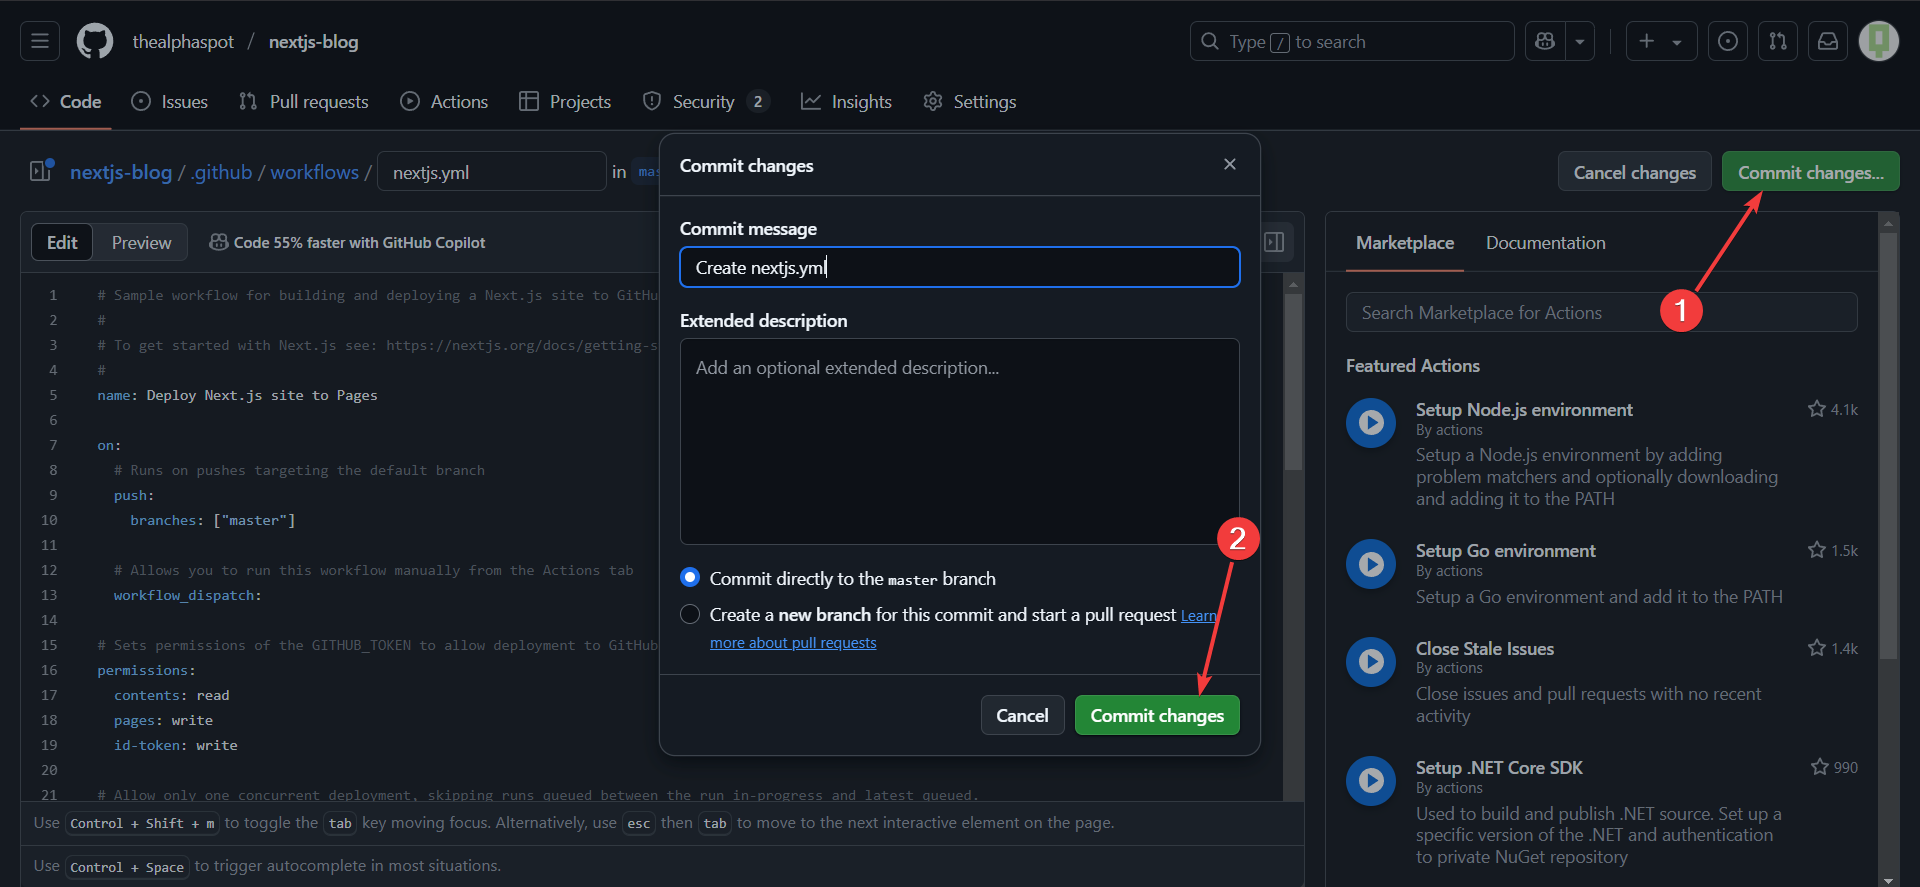Select the Marketplace tab
1920x887 pixels.
point(1404,242)
